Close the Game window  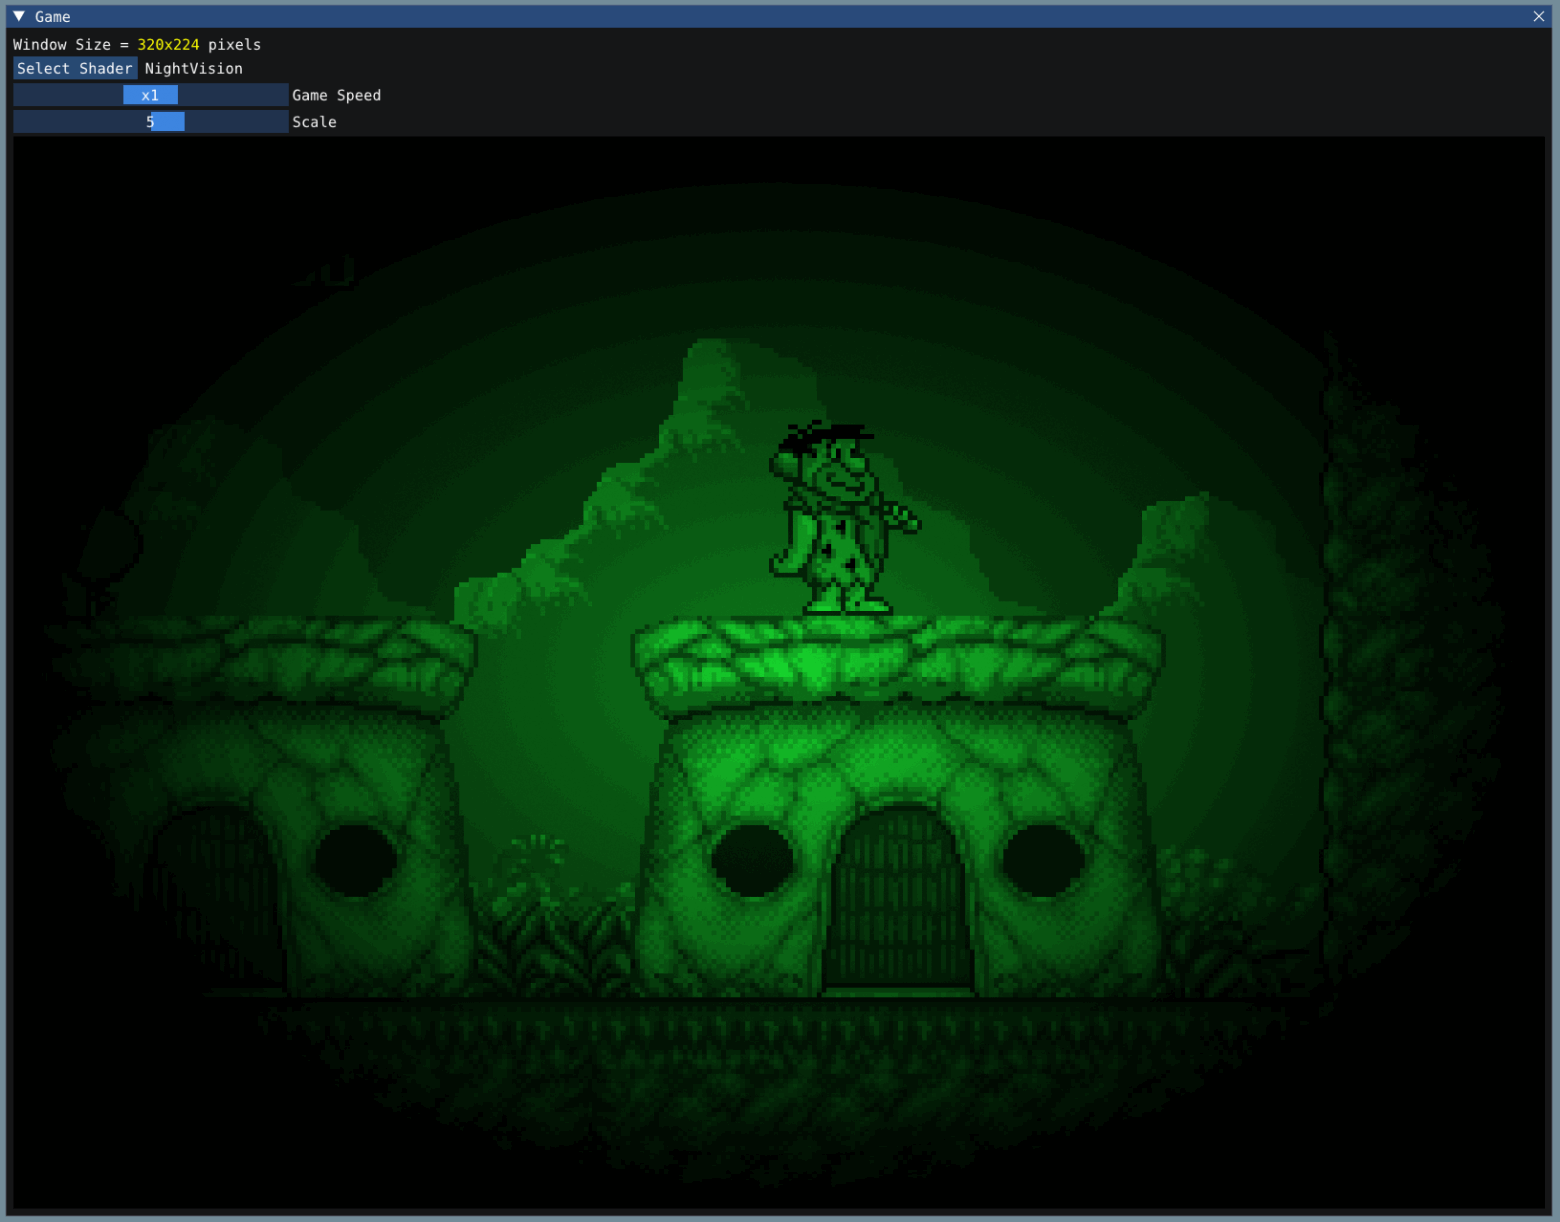(x=1538, y=16)
